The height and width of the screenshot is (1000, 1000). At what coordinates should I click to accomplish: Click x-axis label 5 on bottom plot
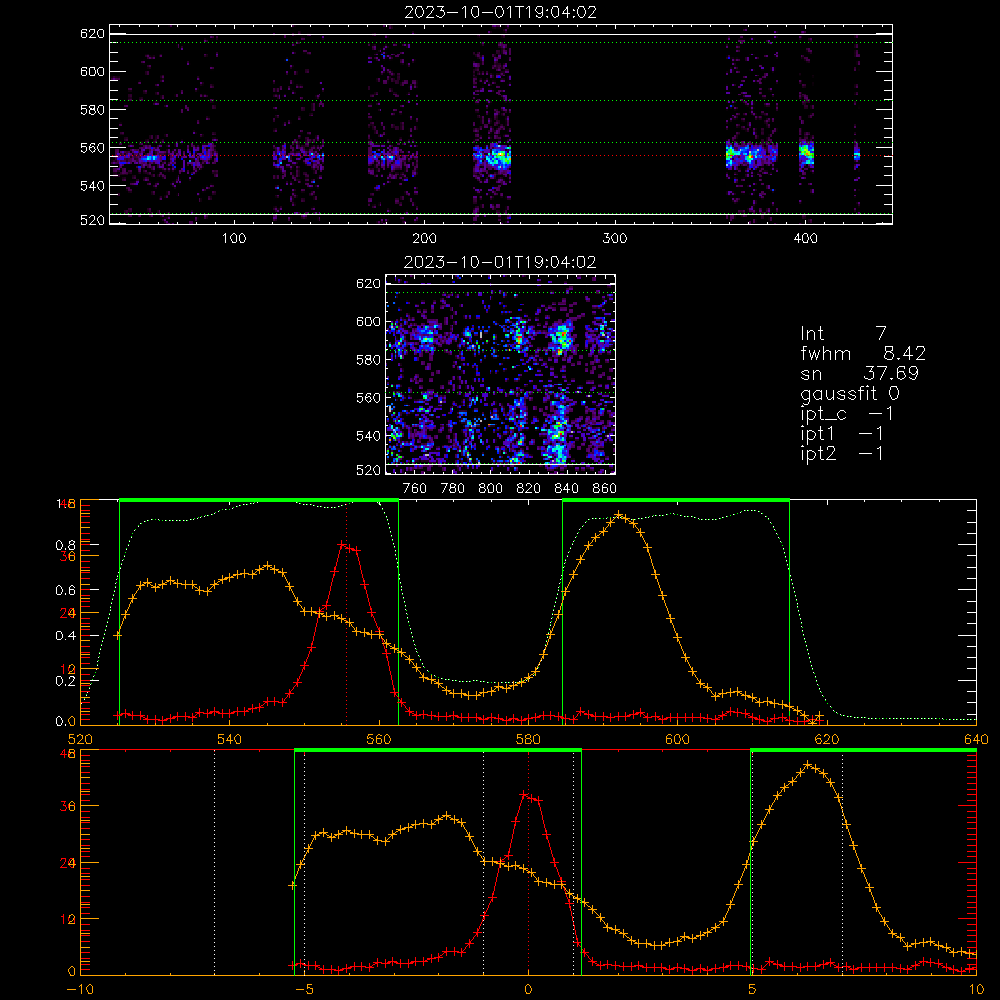pos(752,989)
